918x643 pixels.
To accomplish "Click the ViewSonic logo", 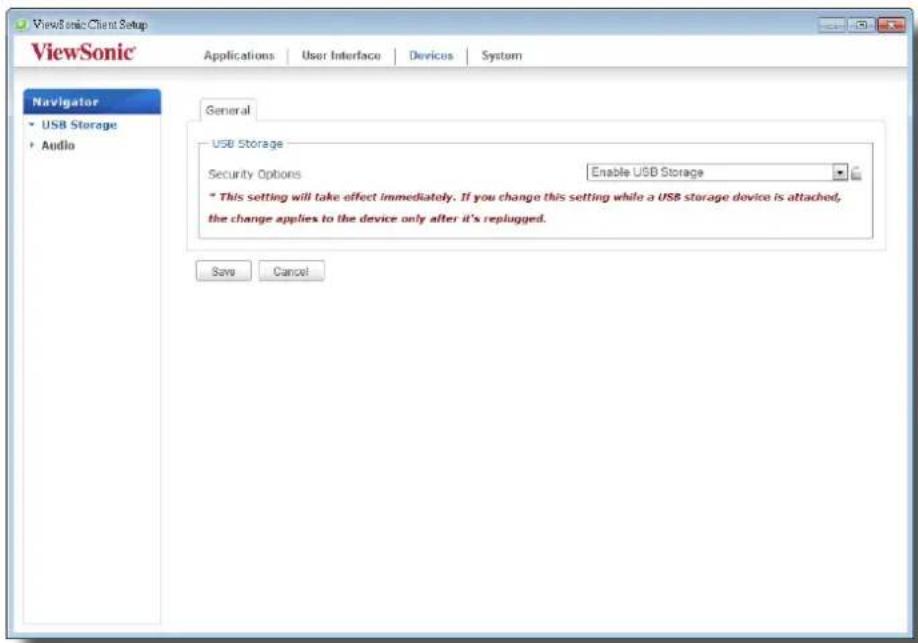I will click(83, 52).
